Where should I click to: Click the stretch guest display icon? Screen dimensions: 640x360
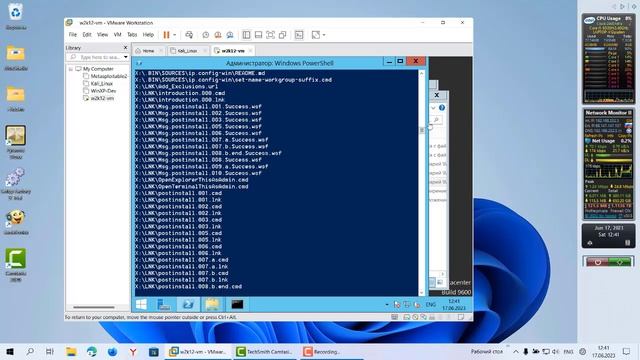[316, 35]
